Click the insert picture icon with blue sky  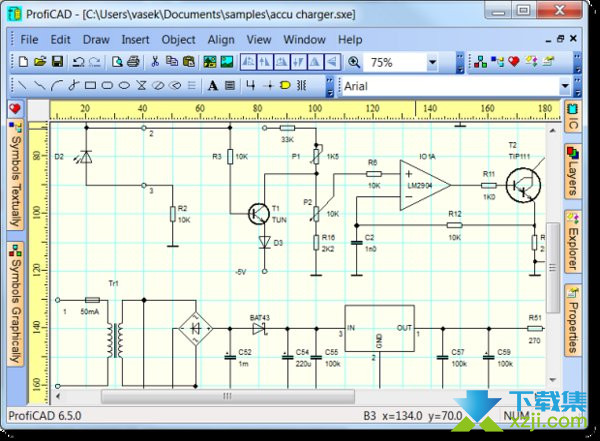(x=227, y=62)
